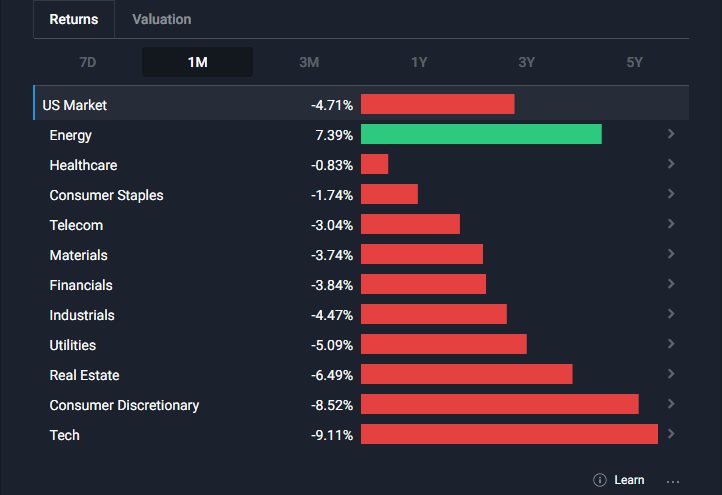
Task: Choose the 7D time range
Action: [x=88, y=62]
